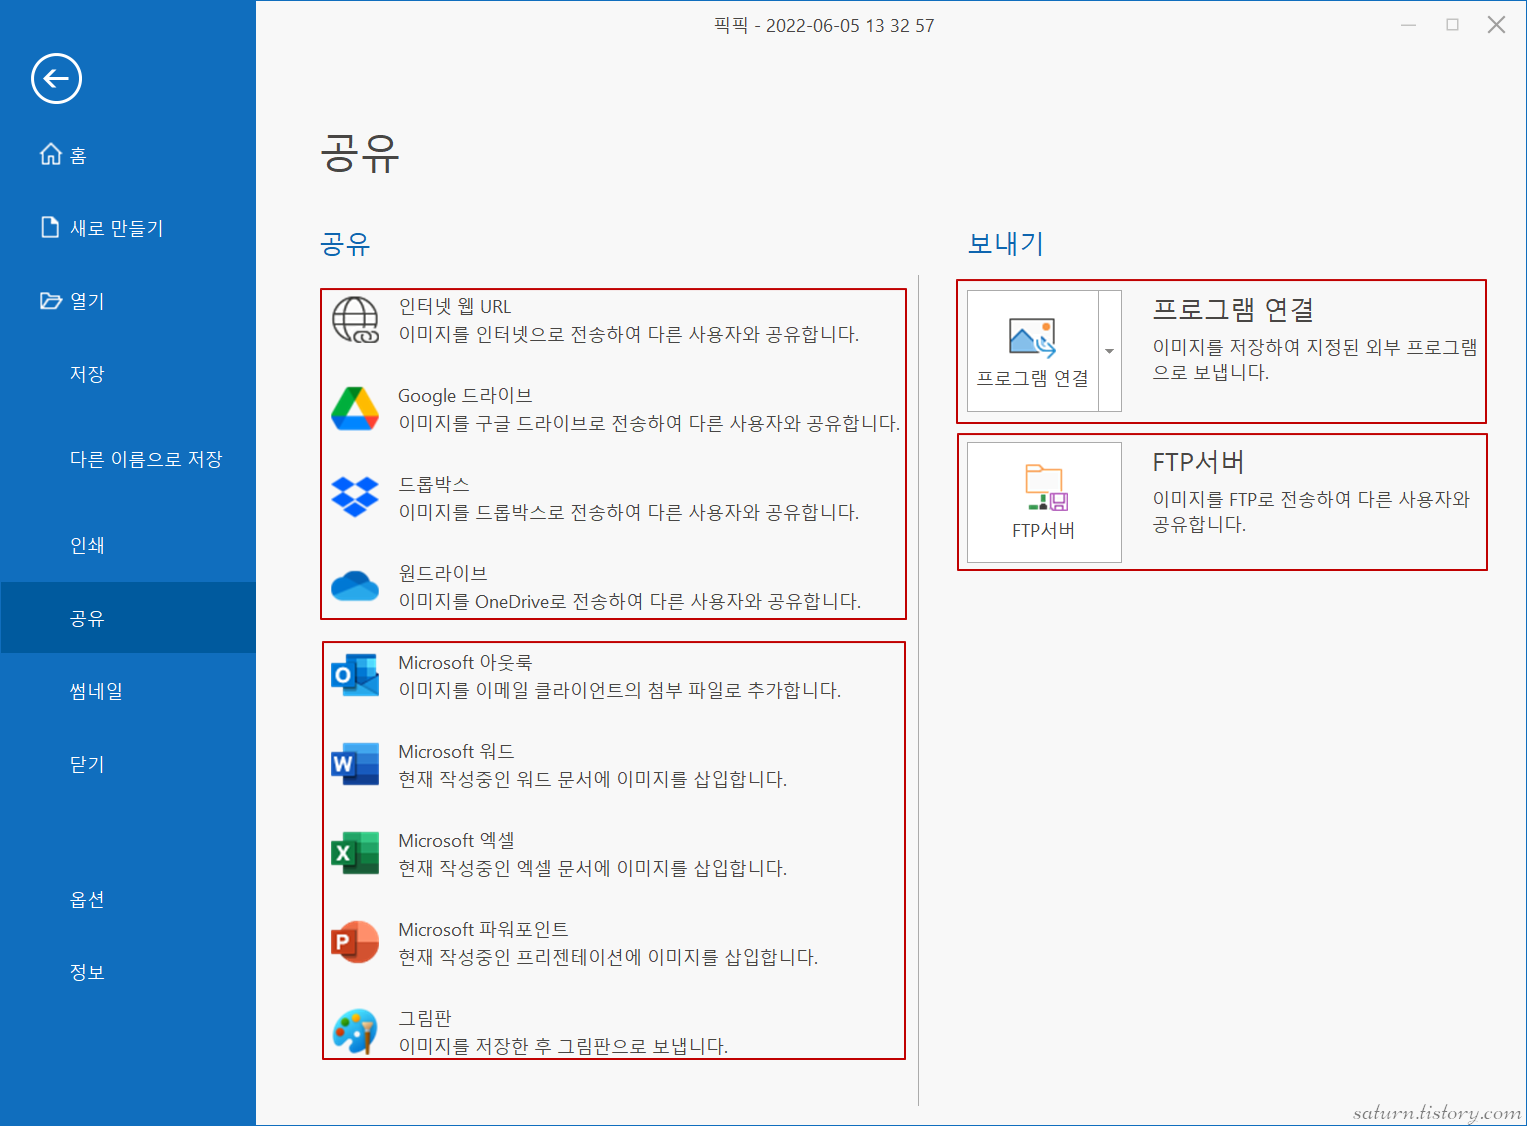This screenshot has height=1126, width=1527.
Task: Click the open folder icon
Action: click(50, 300)
